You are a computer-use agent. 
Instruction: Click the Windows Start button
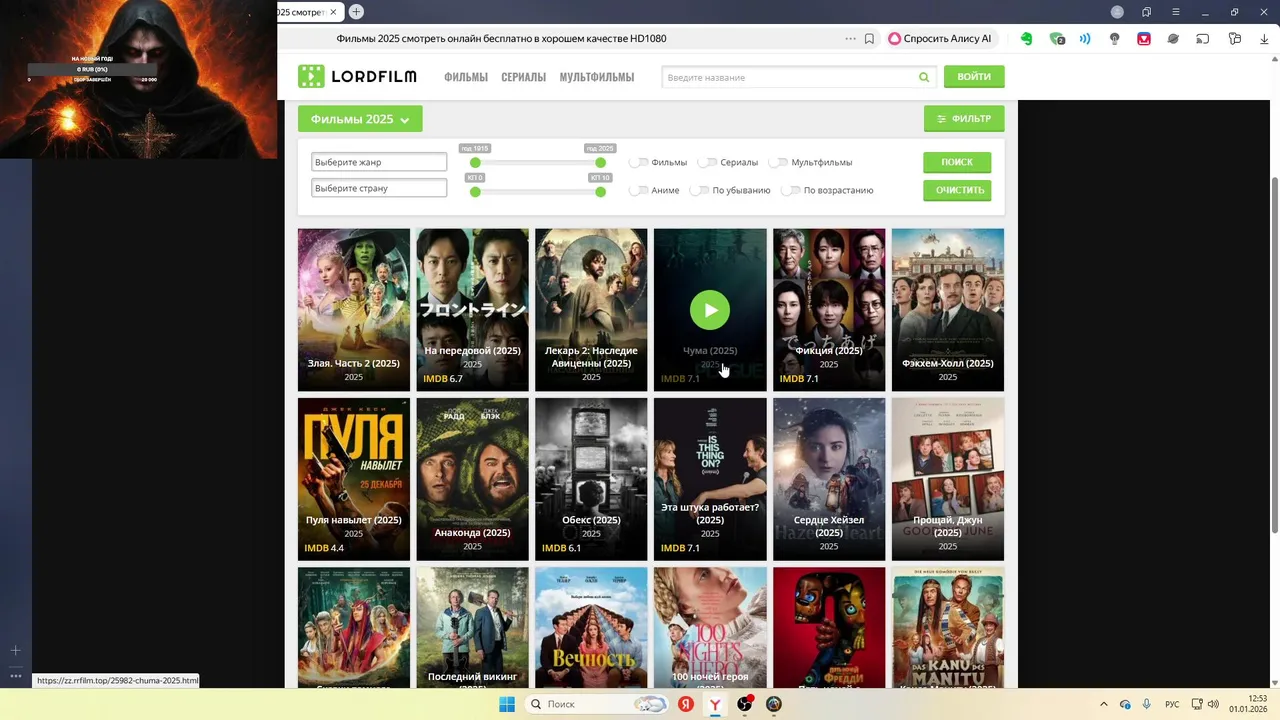tap(507, 704)
